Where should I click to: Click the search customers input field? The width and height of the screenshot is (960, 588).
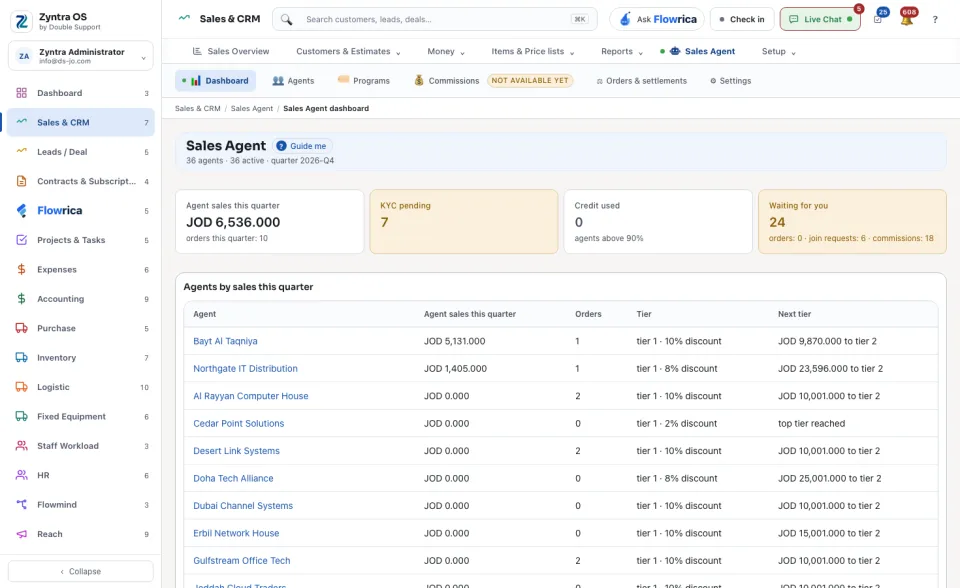pyautogui.click(x=435, y=19)
